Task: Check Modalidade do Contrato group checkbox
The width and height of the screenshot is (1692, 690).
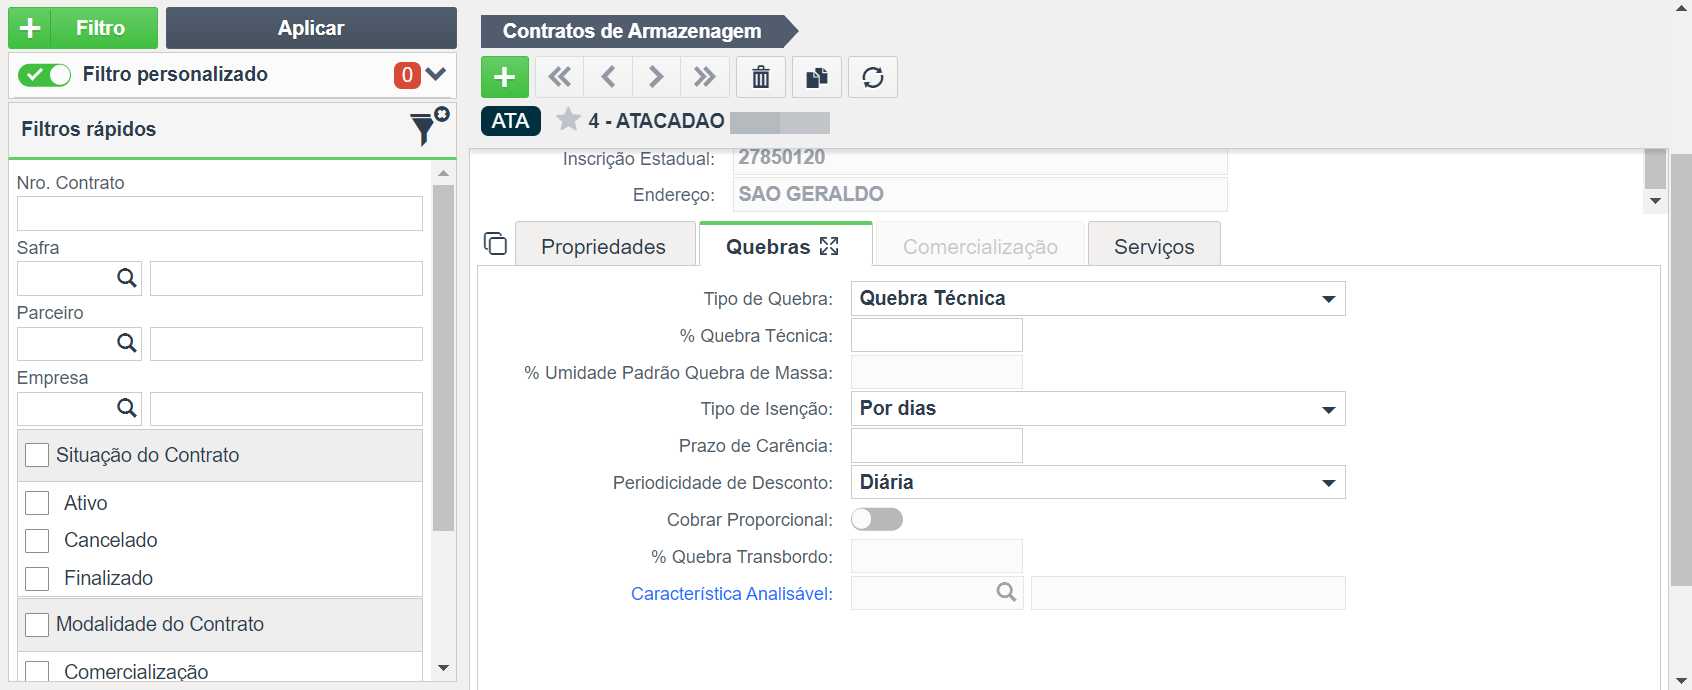Action: pyautogui.click(x=37, y=625)
